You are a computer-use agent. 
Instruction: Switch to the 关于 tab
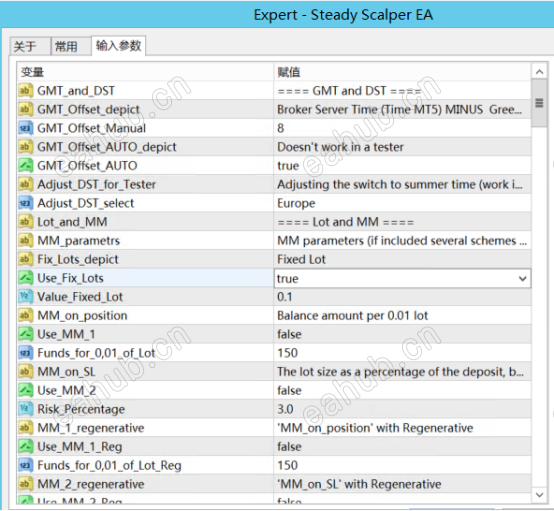(30, 46)
